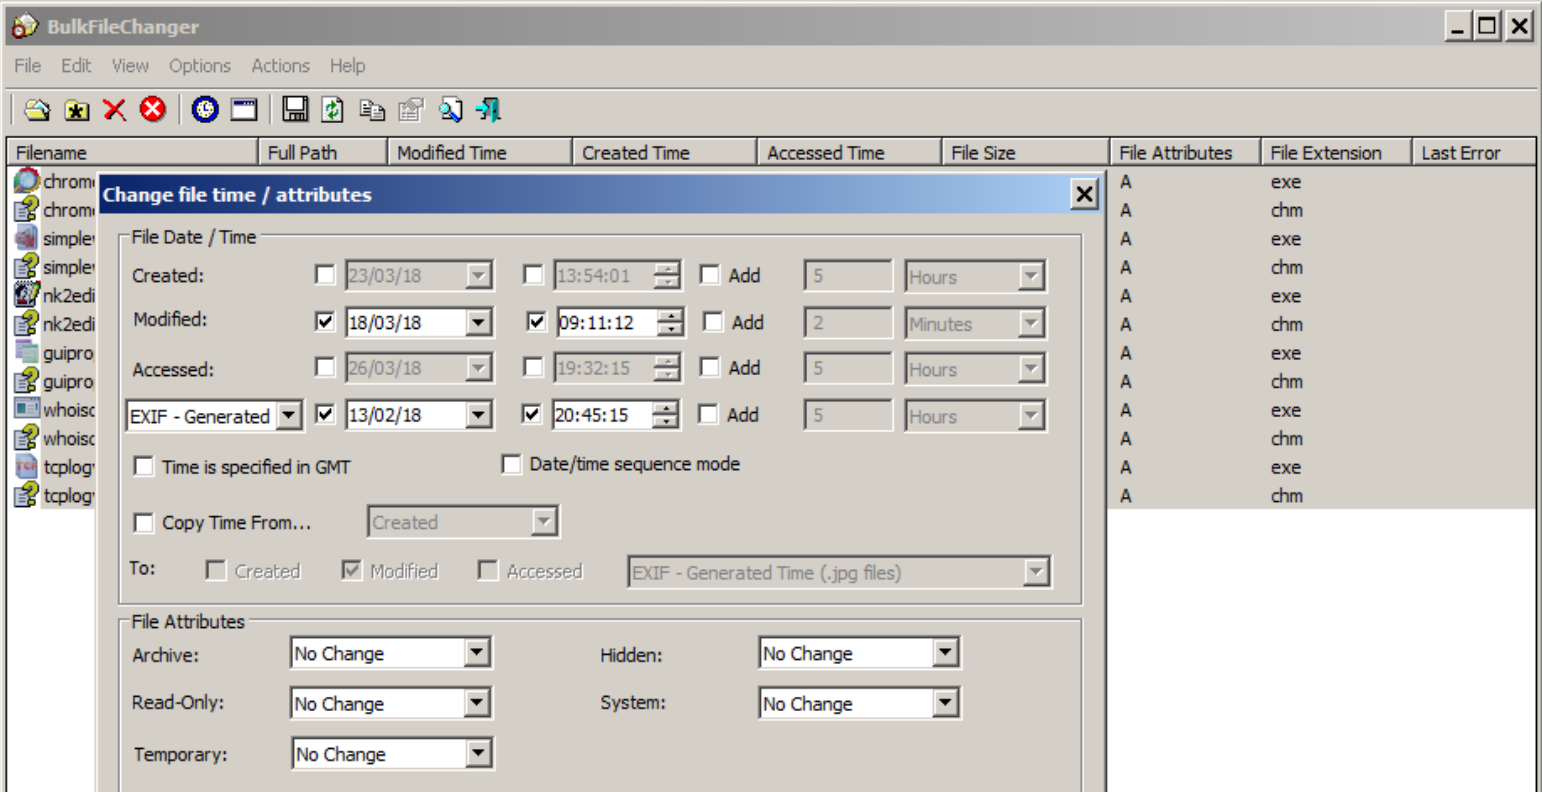Open the Modified date dropdown calendar
Image resolution: width=1542 pixels, height=792 pixels.
tap(478, 322)
